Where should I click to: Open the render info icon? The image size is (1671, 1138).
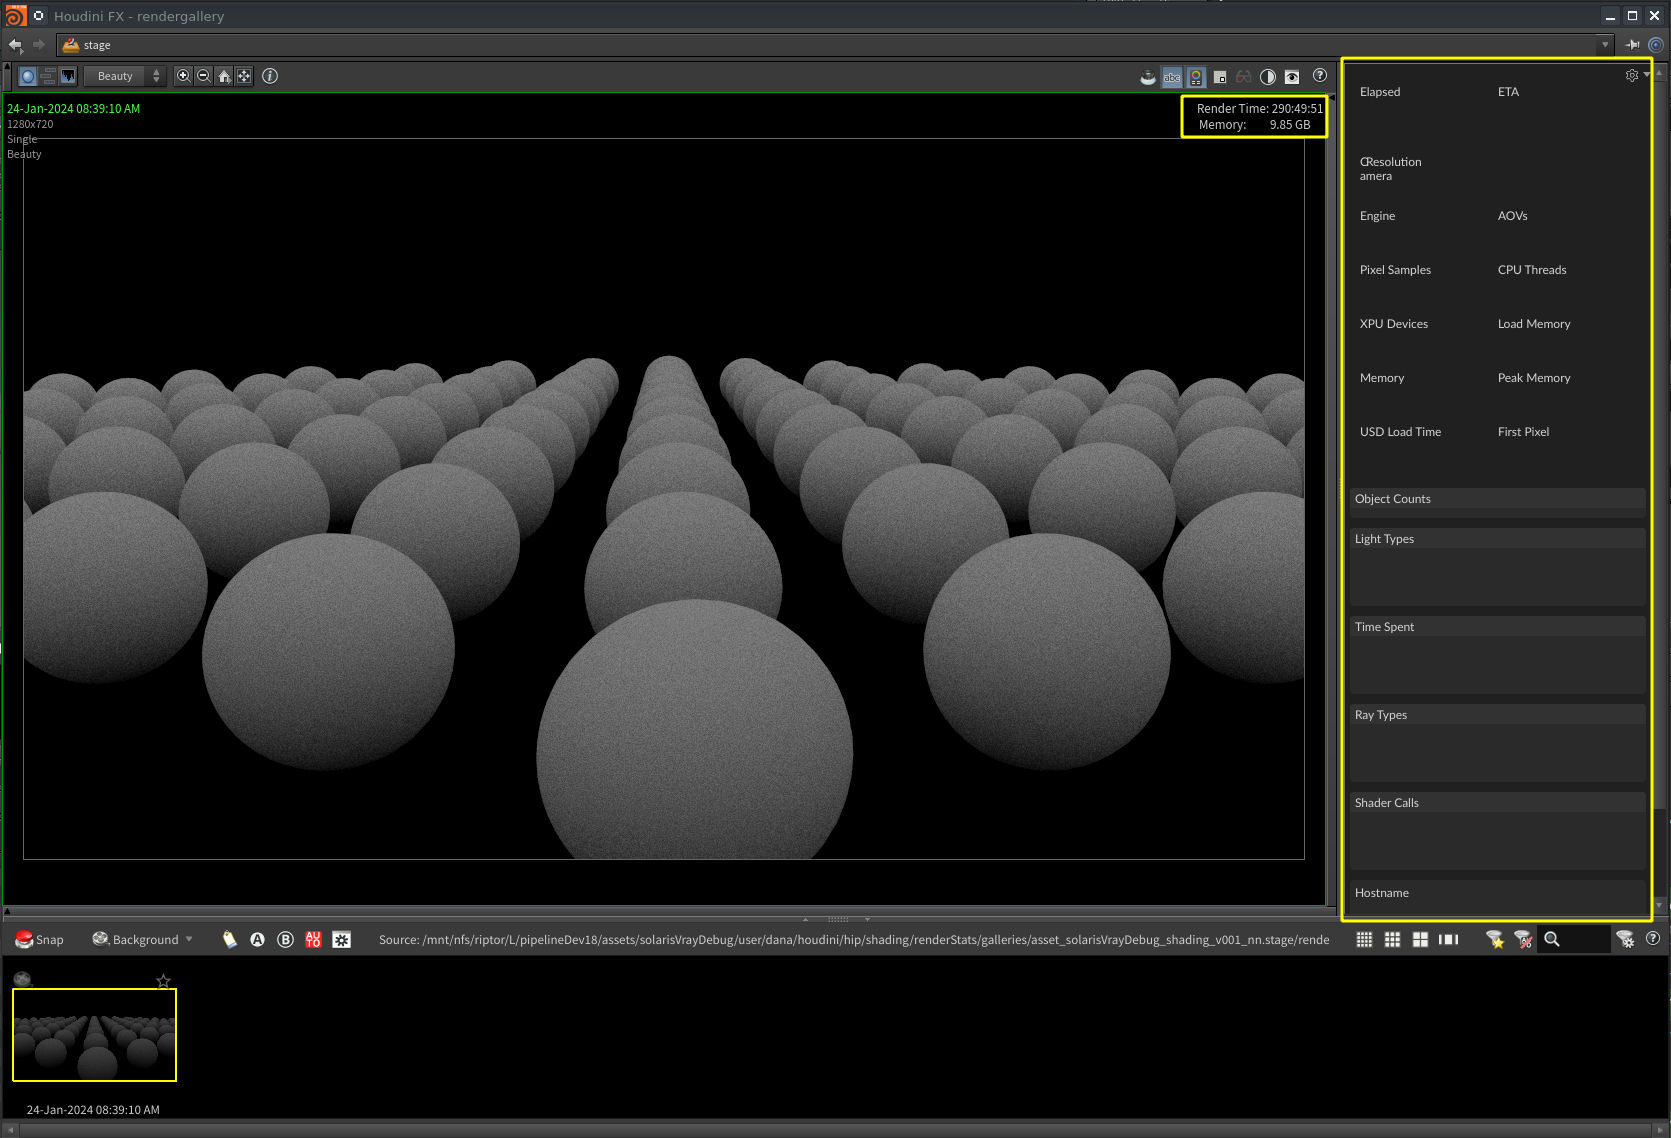pos(270,76)
